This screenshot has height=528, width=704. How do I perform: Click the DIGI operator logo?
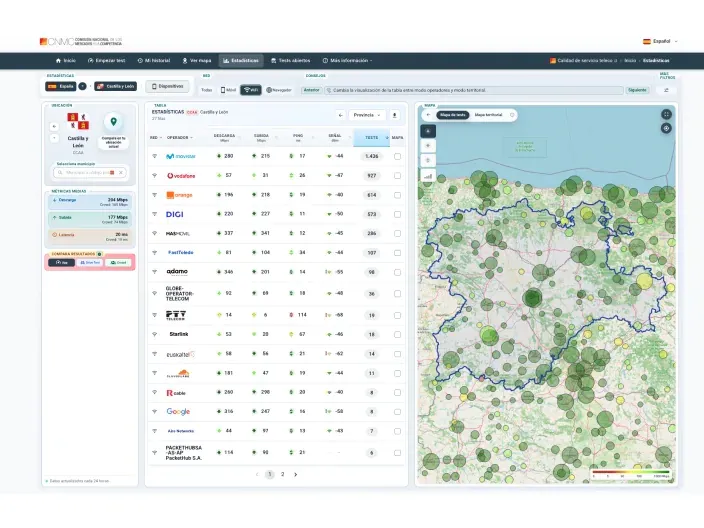(175, 214)
